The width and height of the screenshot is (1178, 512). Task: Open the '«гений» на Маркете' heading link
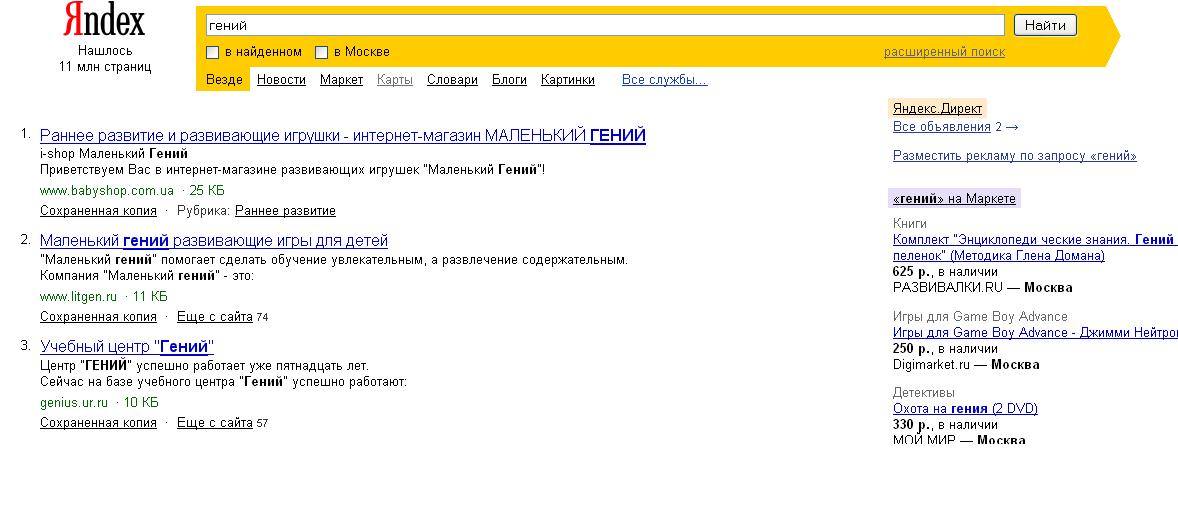954,199
